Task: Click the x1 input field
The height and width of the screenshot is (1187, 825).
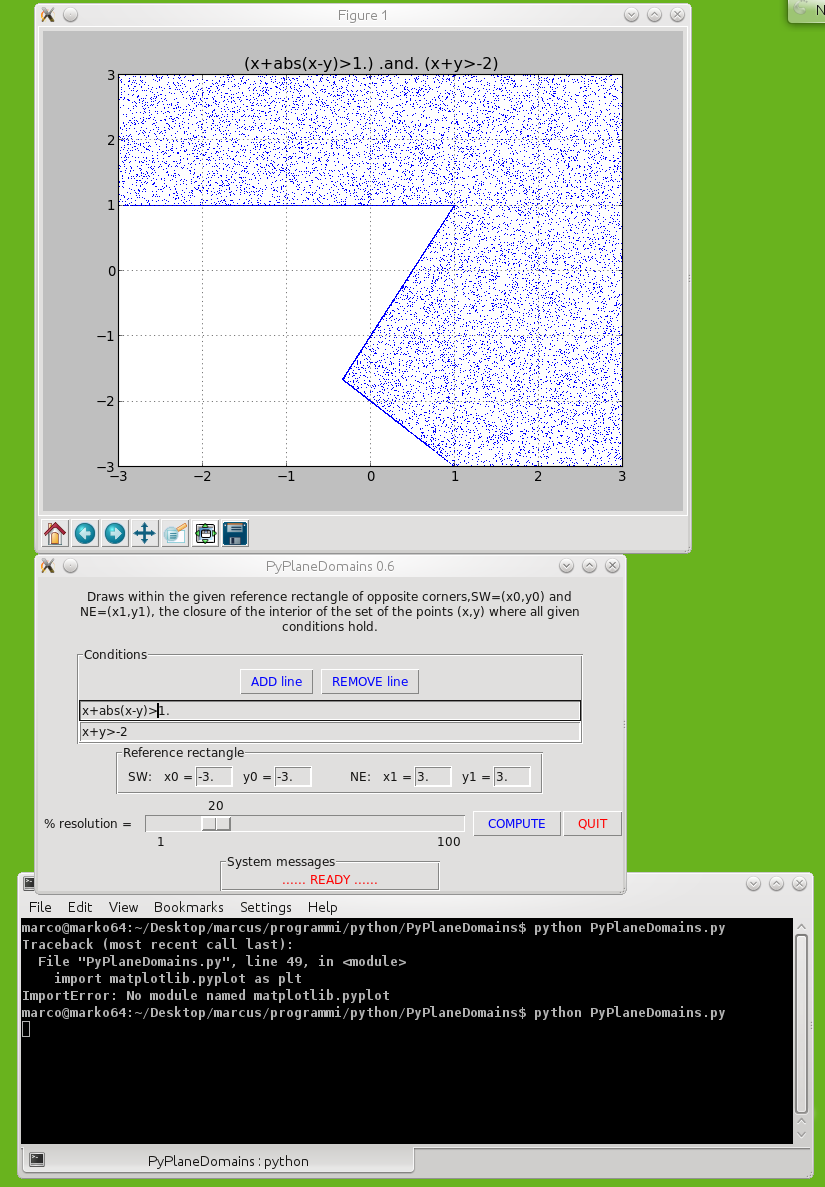Action: (433, 777)
